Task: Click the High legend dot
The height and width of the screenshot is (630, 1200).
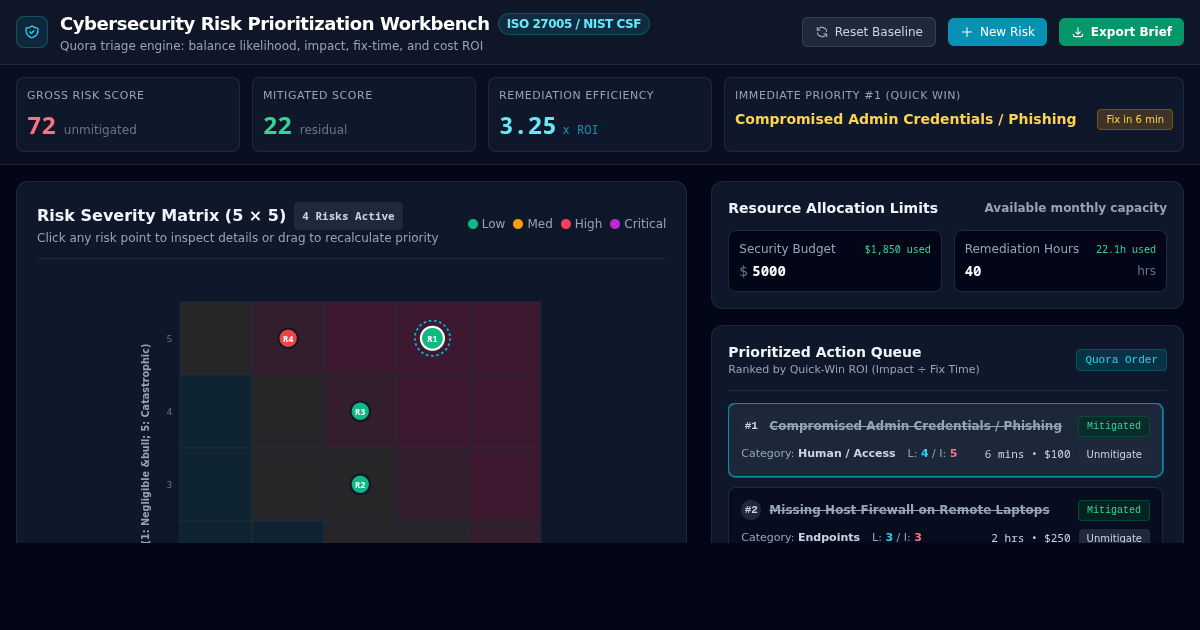Action: tap(566, 224)
